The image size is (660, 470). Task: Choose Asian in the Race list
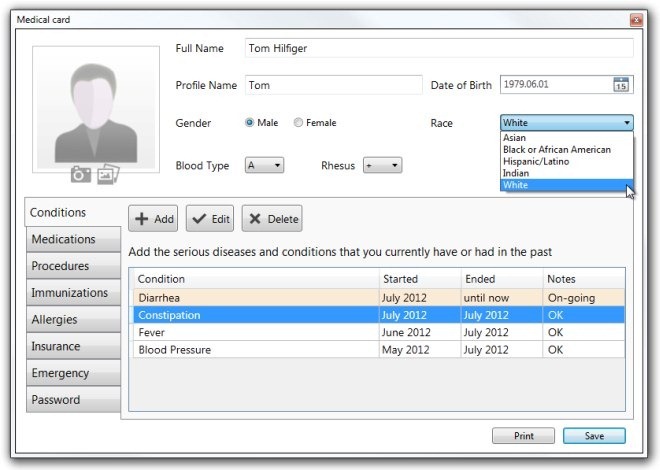[x=567, y=138]
